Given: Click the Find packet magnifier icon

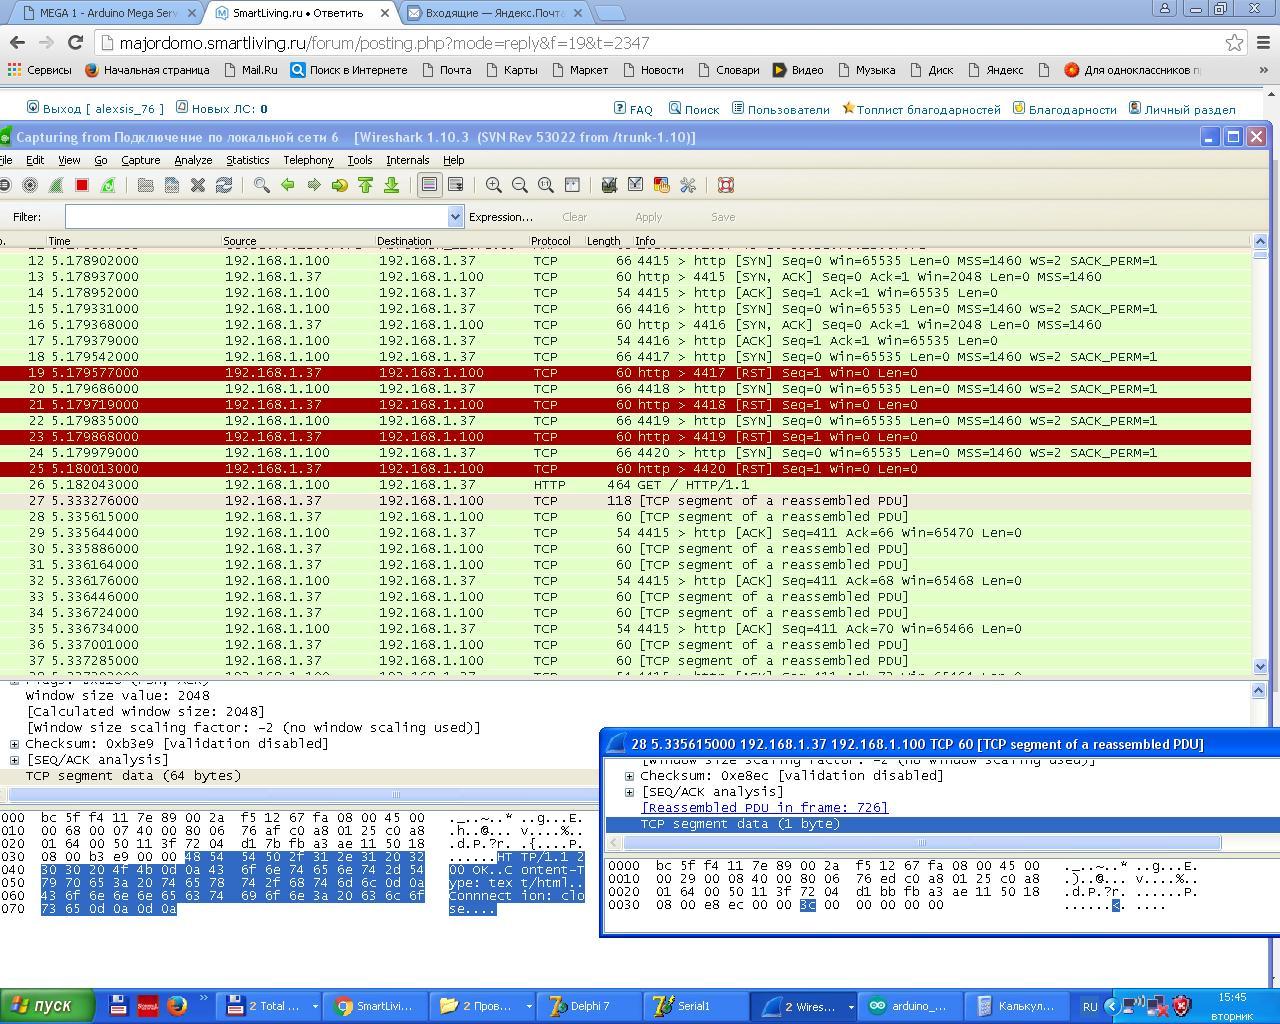Looking at the screenshot, I should pos(262,185).
